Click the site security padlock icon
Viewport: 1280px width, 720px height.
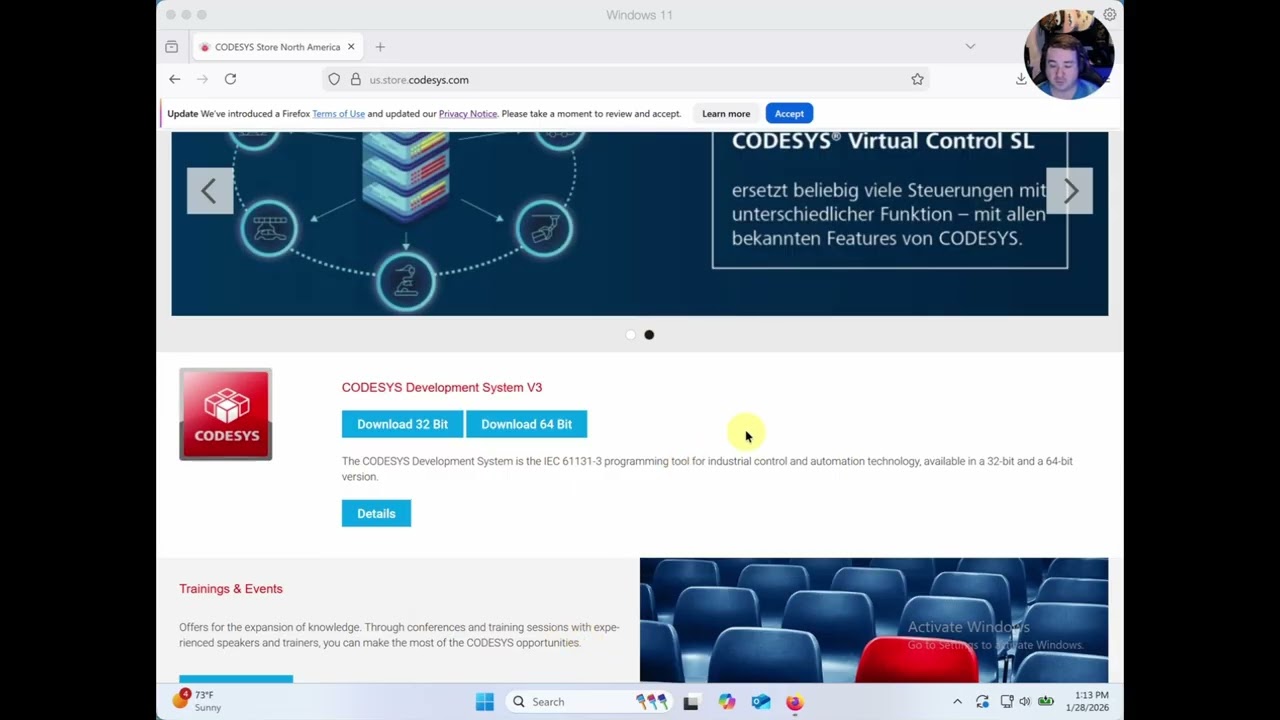coord(355,79)
